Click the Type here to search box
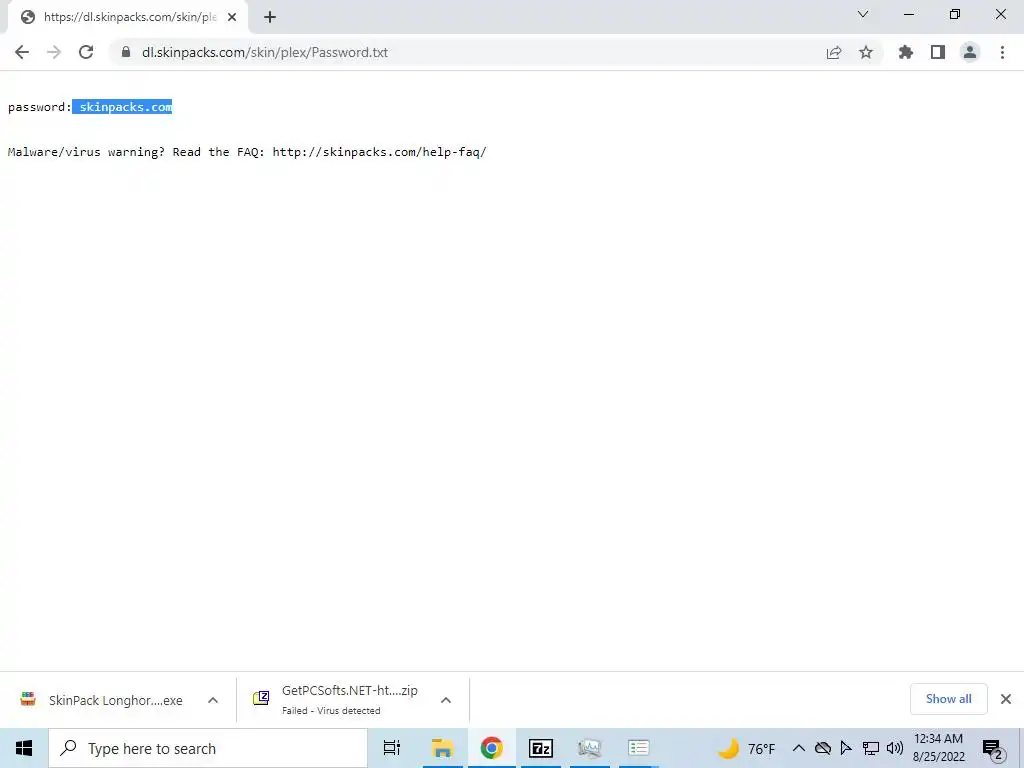Screen dimensions: 1024x768 pyautogui.click(x=208, y=748)
